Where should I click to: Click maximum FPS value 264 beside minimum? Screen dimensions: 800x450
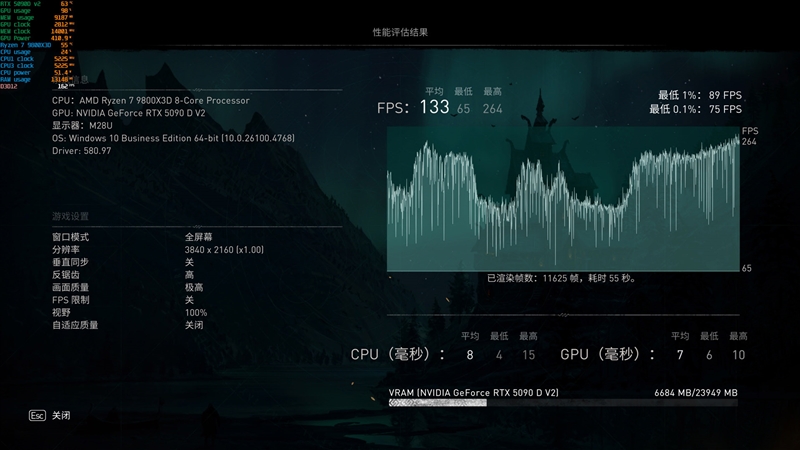492,109
